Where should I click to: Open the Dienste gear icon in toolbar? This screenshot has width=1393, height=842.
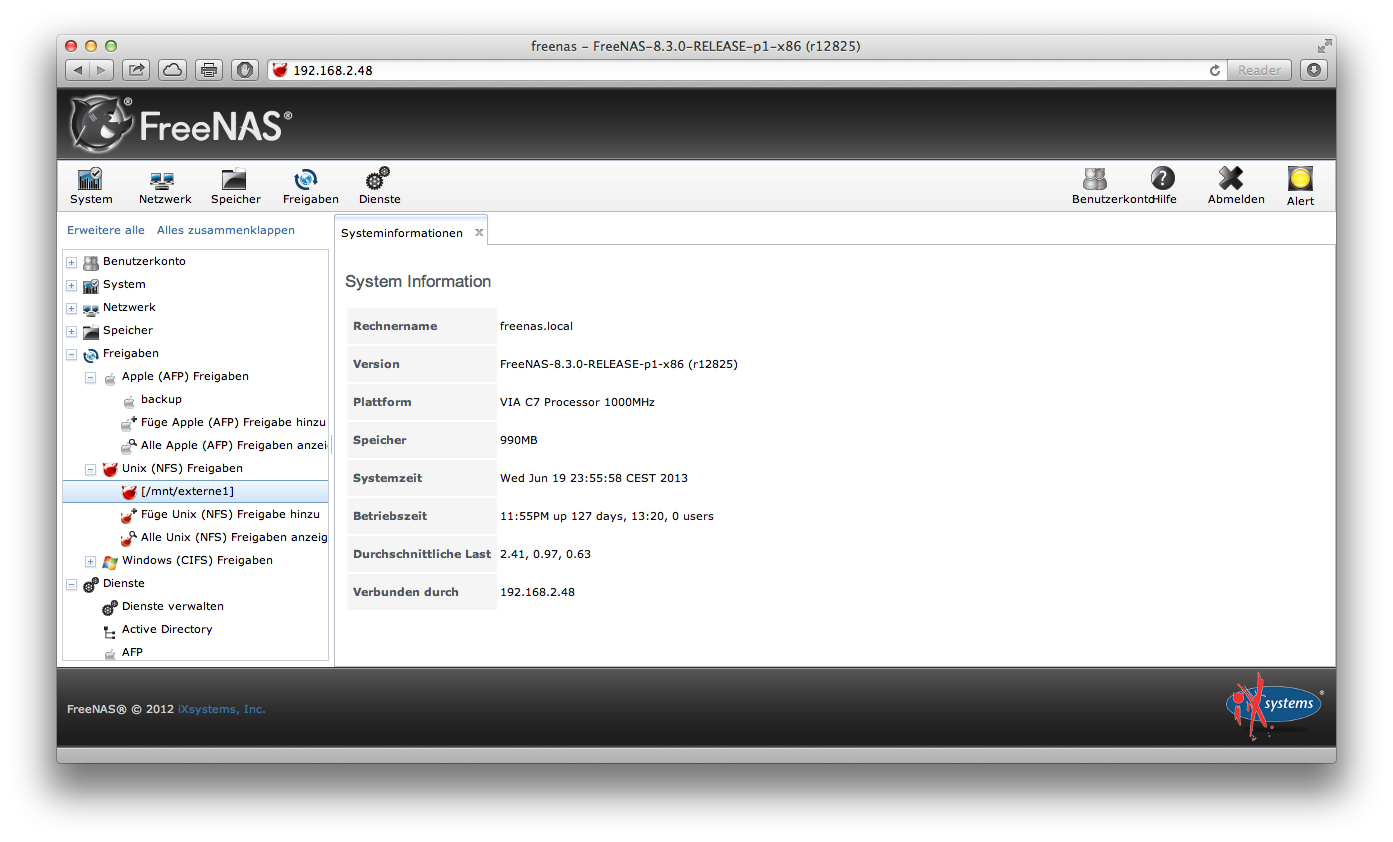[x=378, y=180]
